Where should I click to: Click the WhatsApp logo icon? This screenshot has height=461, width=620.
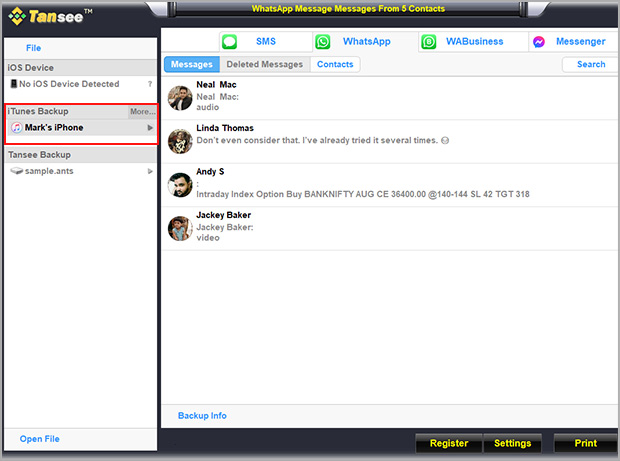pyautogui.click(x=323, y=42)
